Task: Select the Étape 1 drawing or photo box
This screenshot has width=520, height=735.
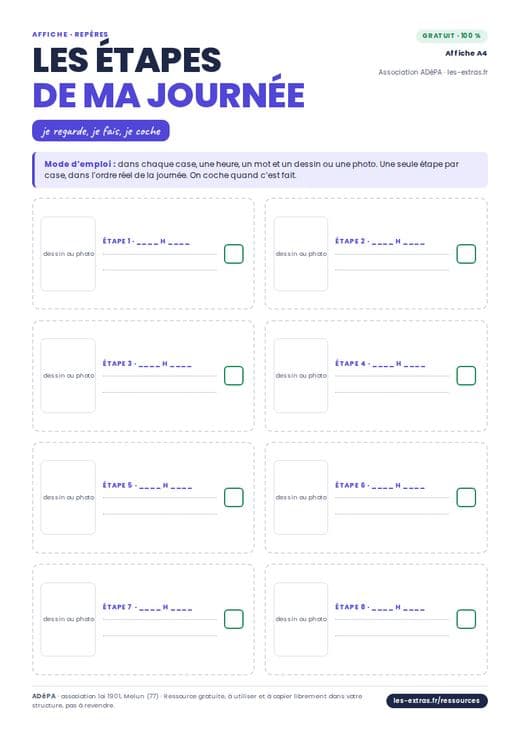Action: click(x=68, y=254)
